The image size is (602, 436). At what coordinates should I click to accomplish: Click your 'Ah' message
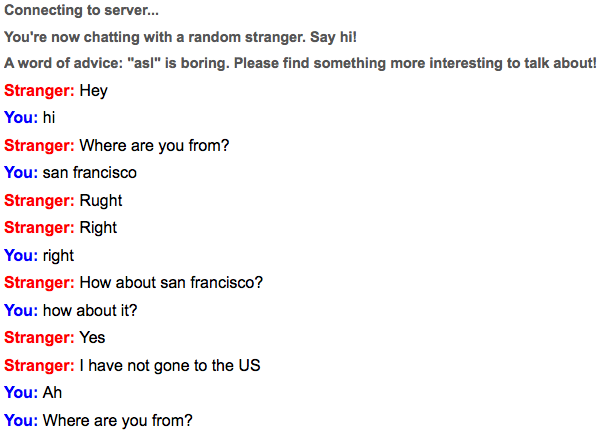pos(53,393)
